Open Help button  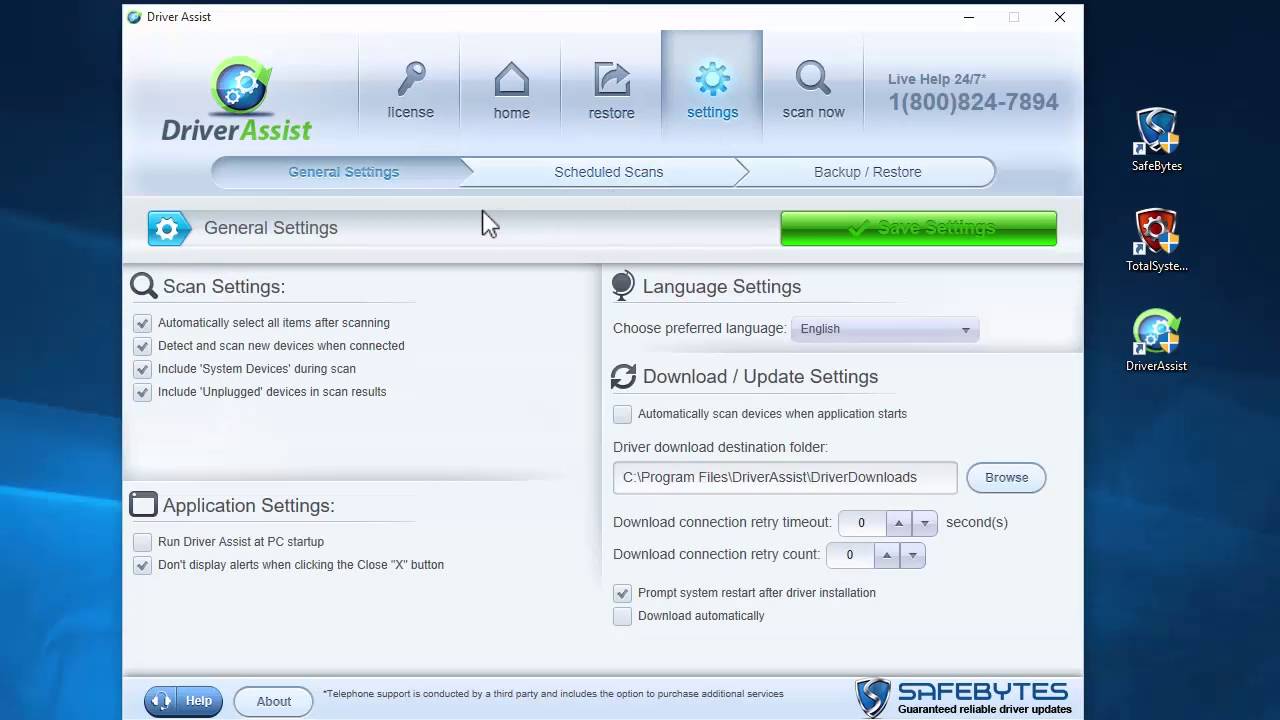click(184, 701)
